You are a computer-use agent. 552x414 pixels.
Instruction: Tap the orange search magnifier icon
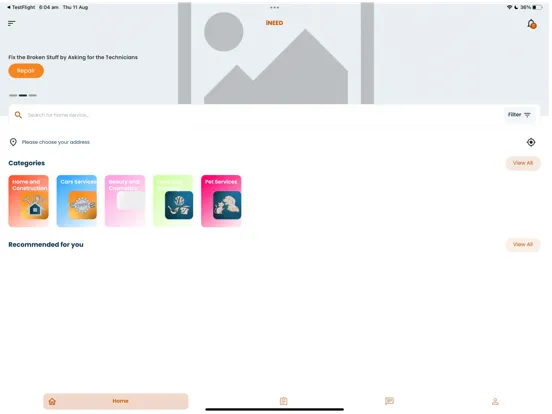18,115
